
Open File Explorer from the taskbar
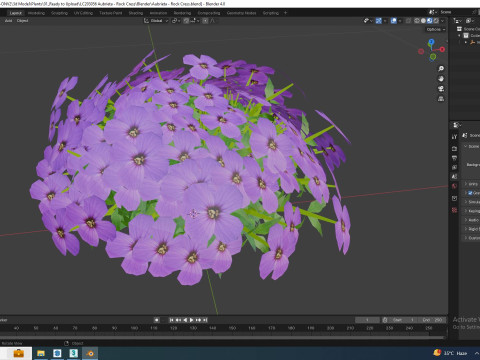point(41,353)
